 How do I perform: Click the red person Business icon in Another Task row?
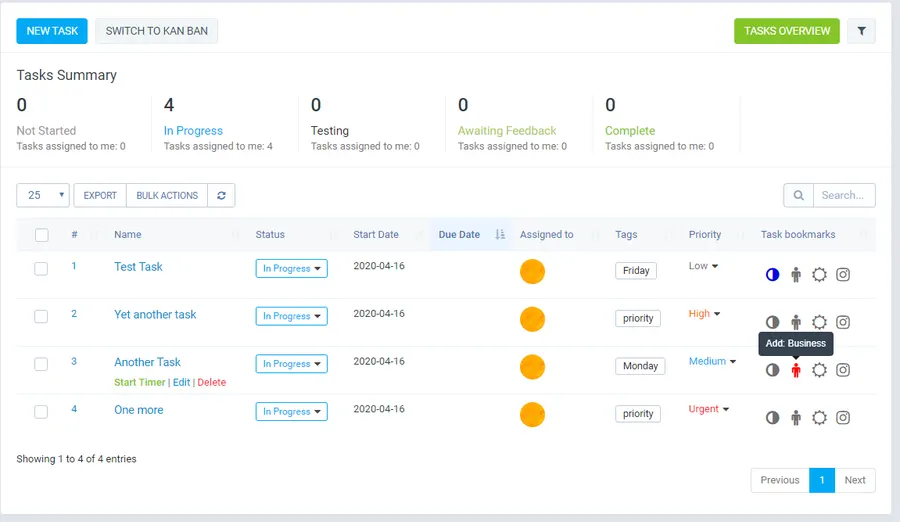(796, 370)
